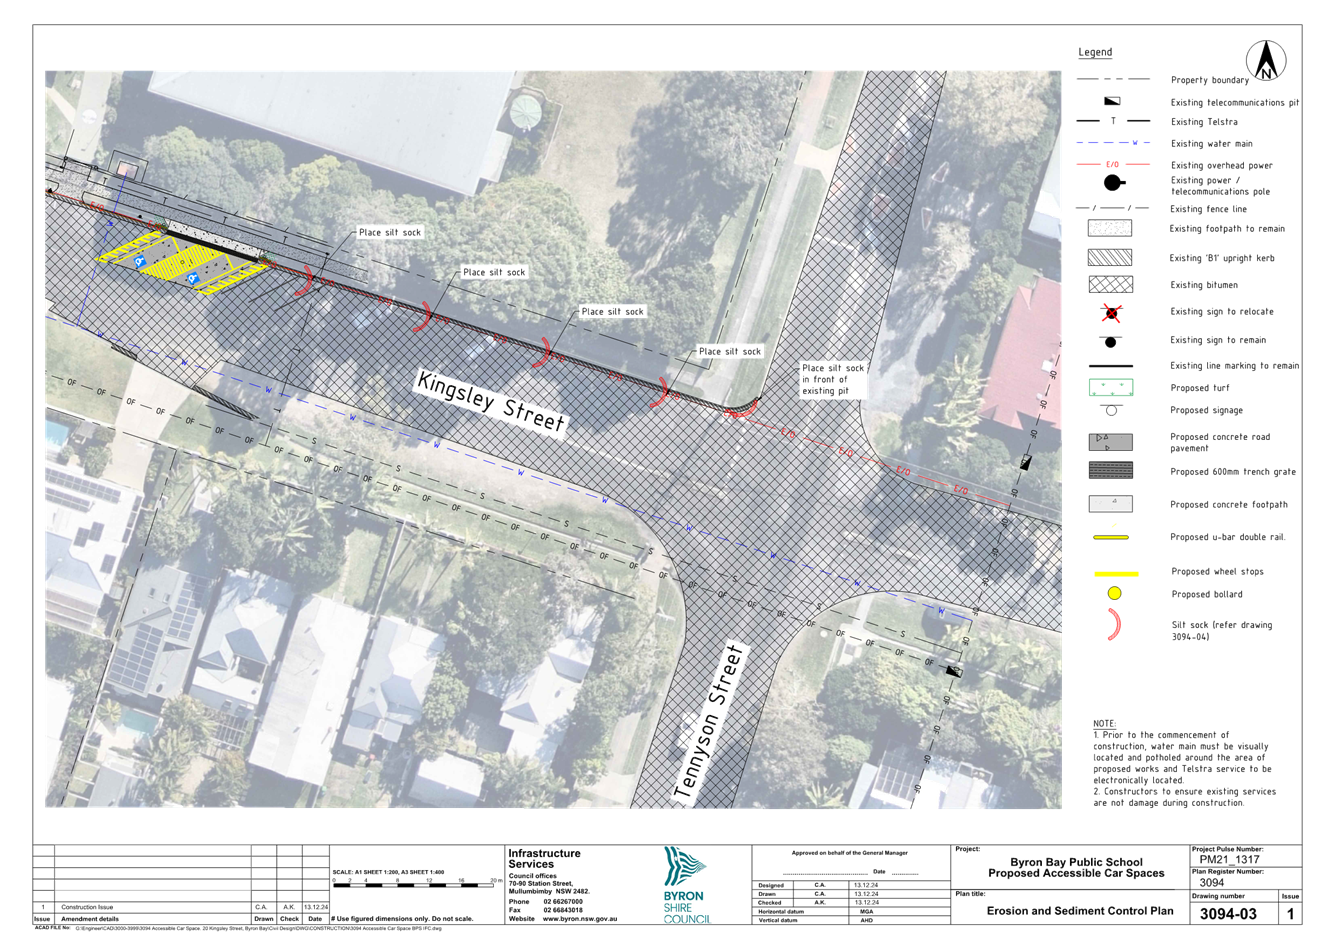1340x948 pixels.
Task: Click the existing overhead power legend line
Action: 1110,164
